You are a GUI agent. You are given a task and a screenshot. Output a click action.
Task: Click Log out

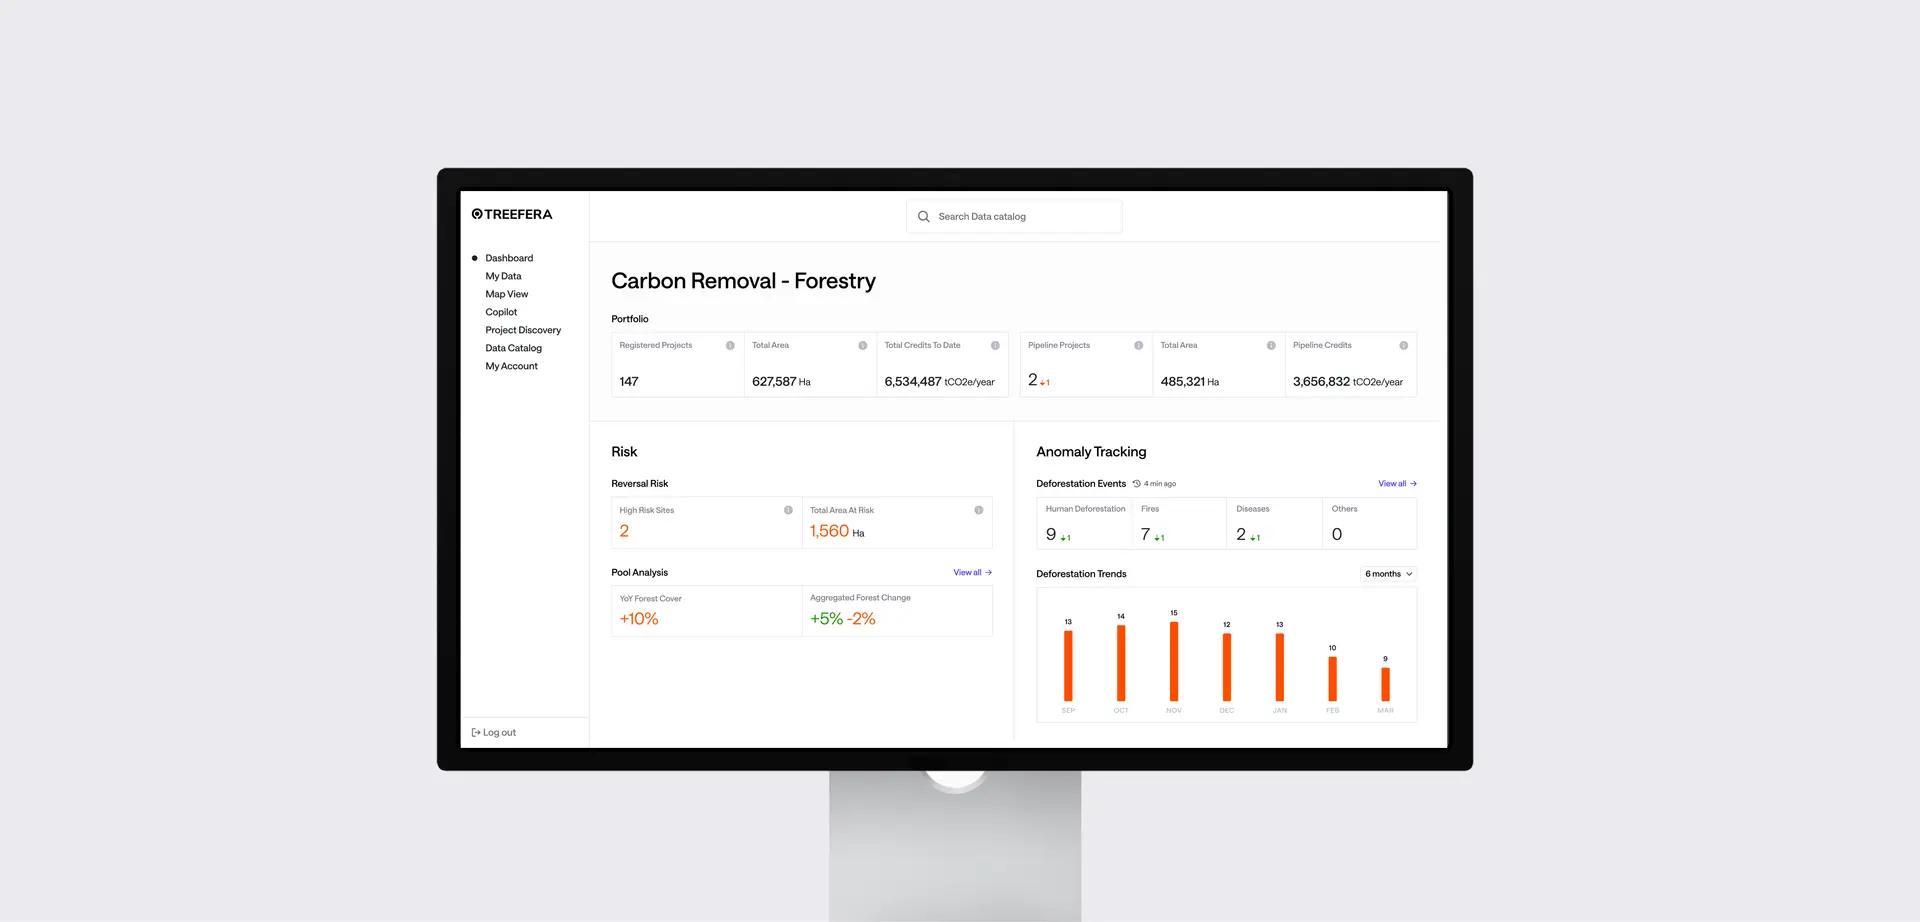point(494,733)
